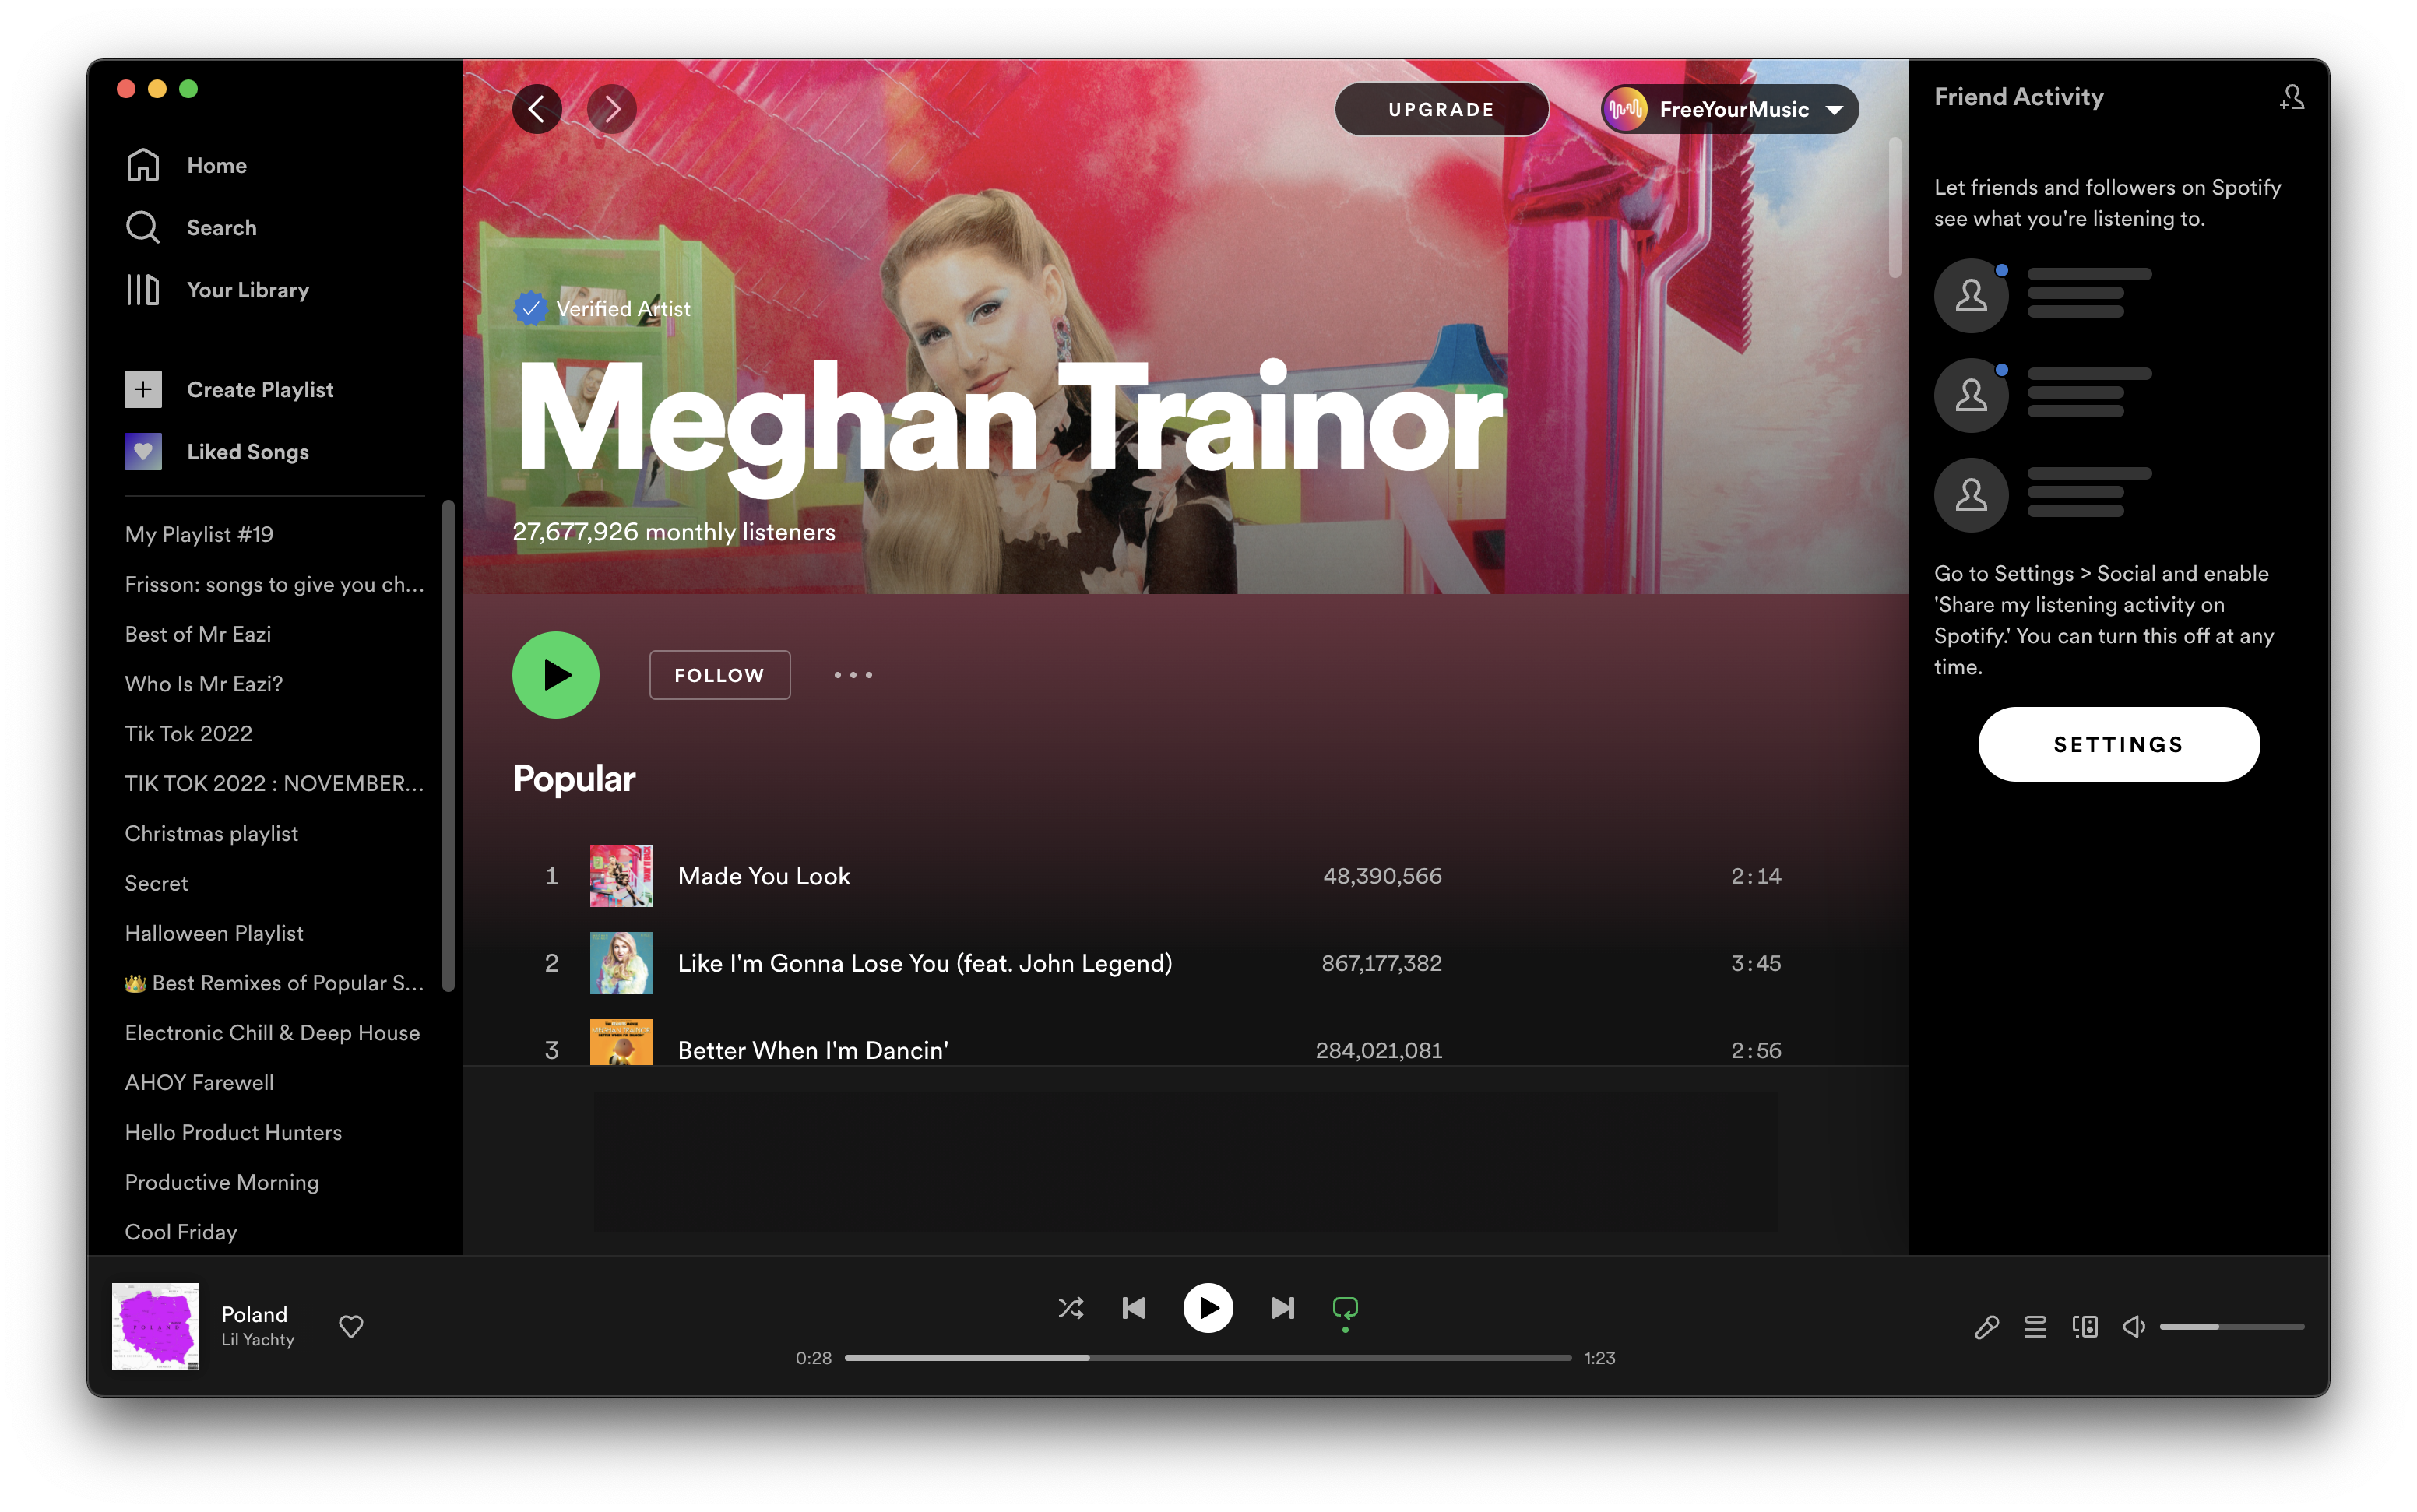Open TIK TOK 2022 : NOVEMBER playlist

(274, 783)
